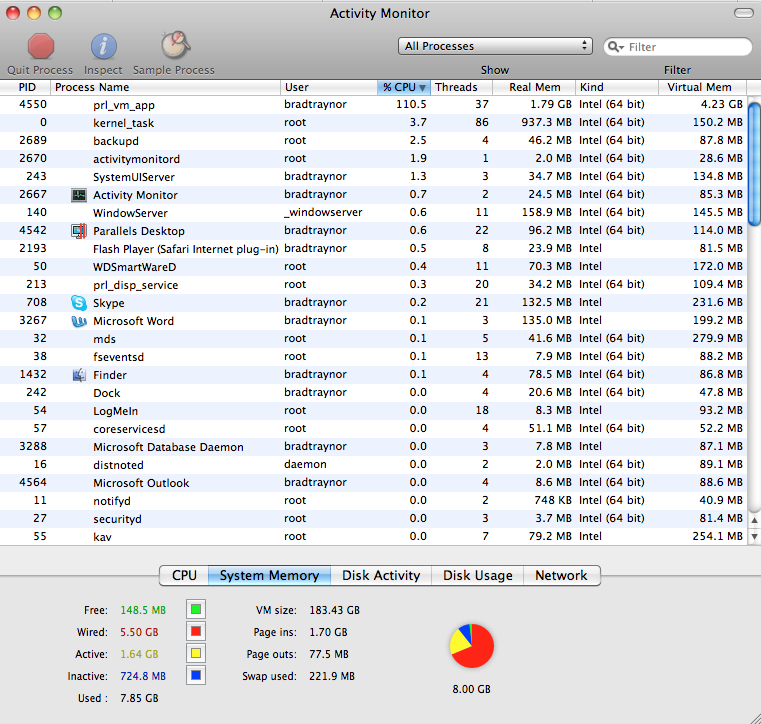Click the 7.85 GB Used value
This screenshot has width=761, height=724.
(139, 698)
